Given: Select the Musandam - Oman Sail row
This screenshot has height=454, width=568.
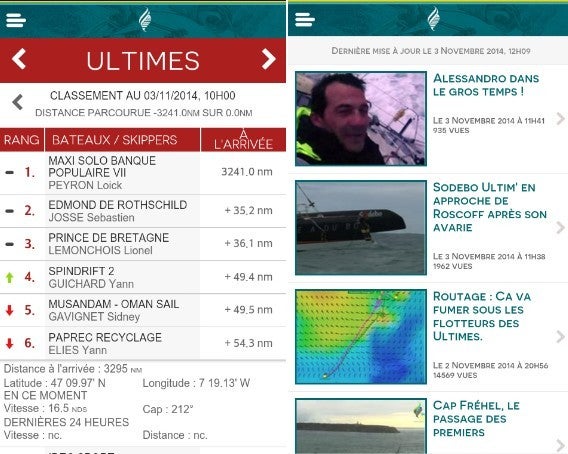Looking at the screenshot, I should (x=143, y=311).
